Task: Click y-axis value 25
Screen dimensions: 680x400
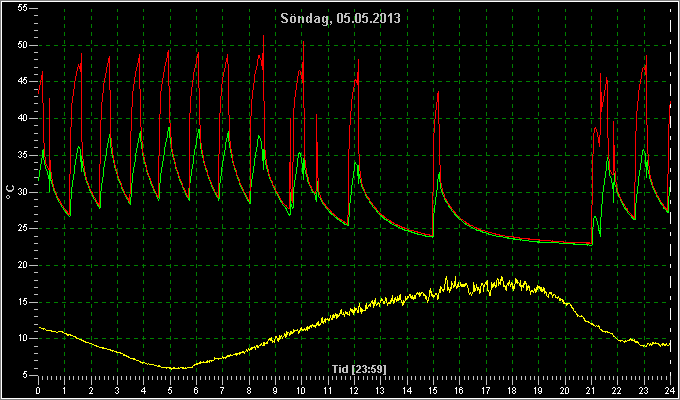Action: pyautogui.click(x=23, y=228)
